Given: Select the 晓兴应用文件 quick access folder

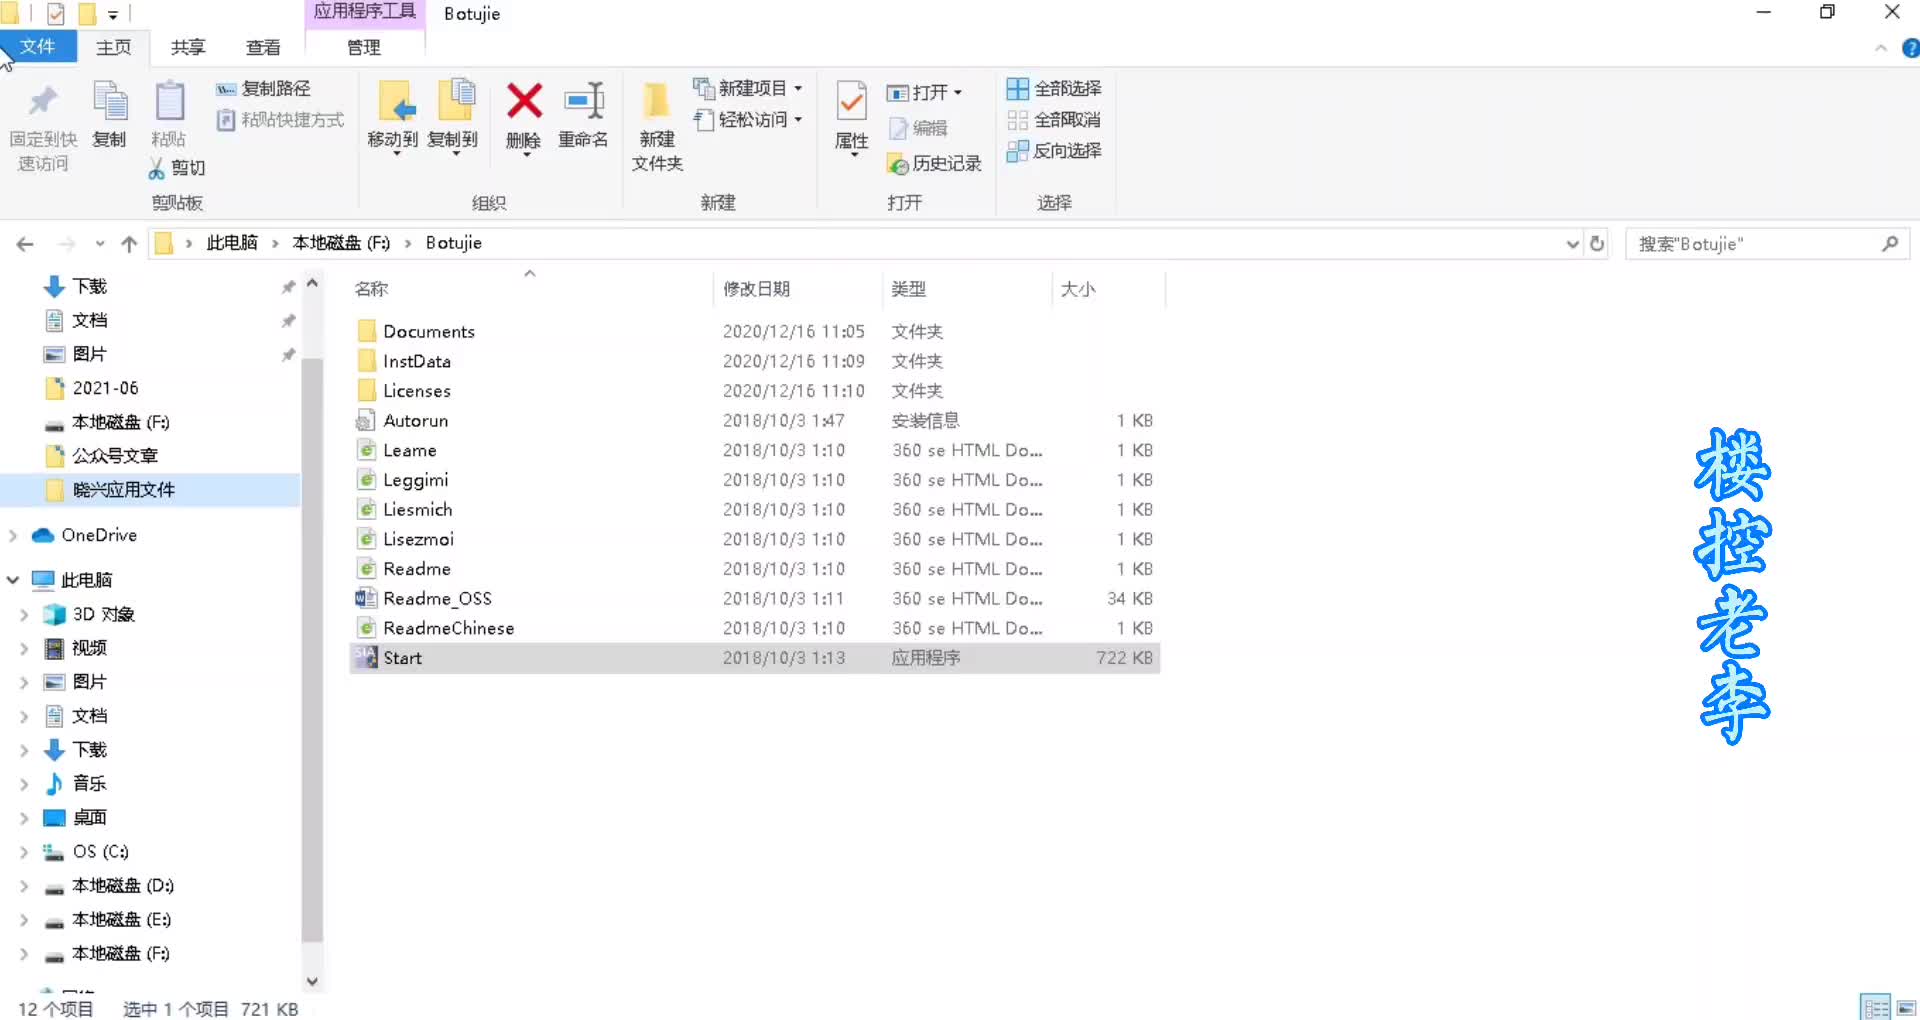Looking at the screenshot, I should (150, 490).
